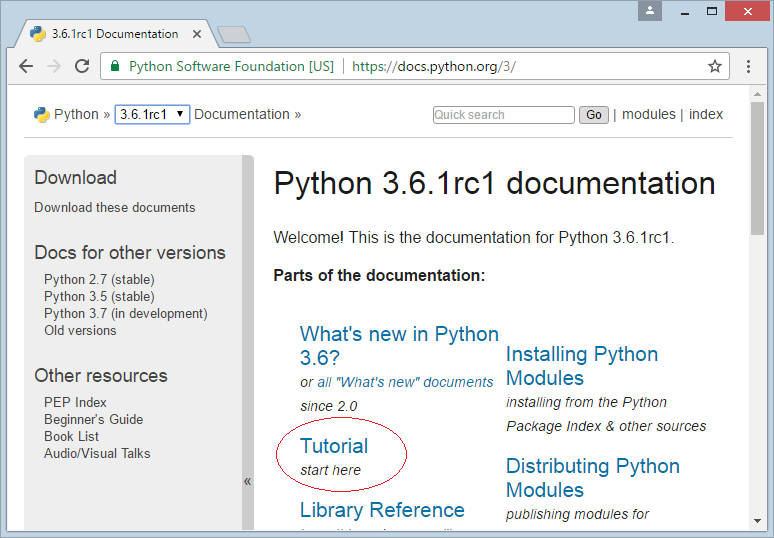Open the Audio/Visual Talks link
This screenshot has width=774, height=538.
click(97, 454)
